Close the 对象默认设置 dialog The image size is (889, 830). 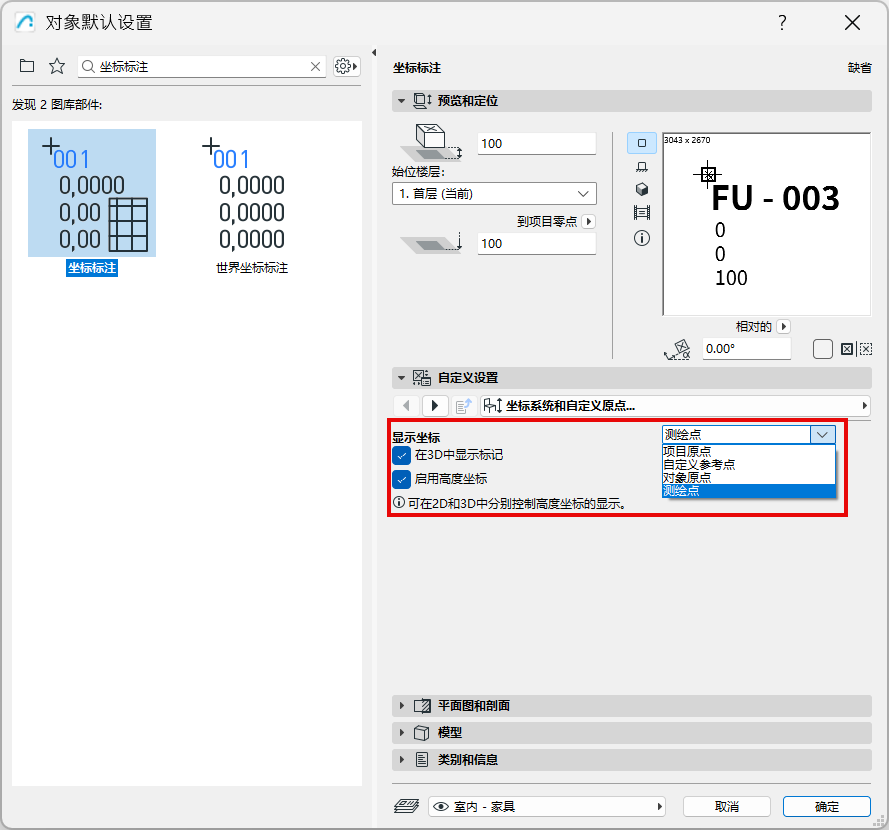[x=852, y=23]
